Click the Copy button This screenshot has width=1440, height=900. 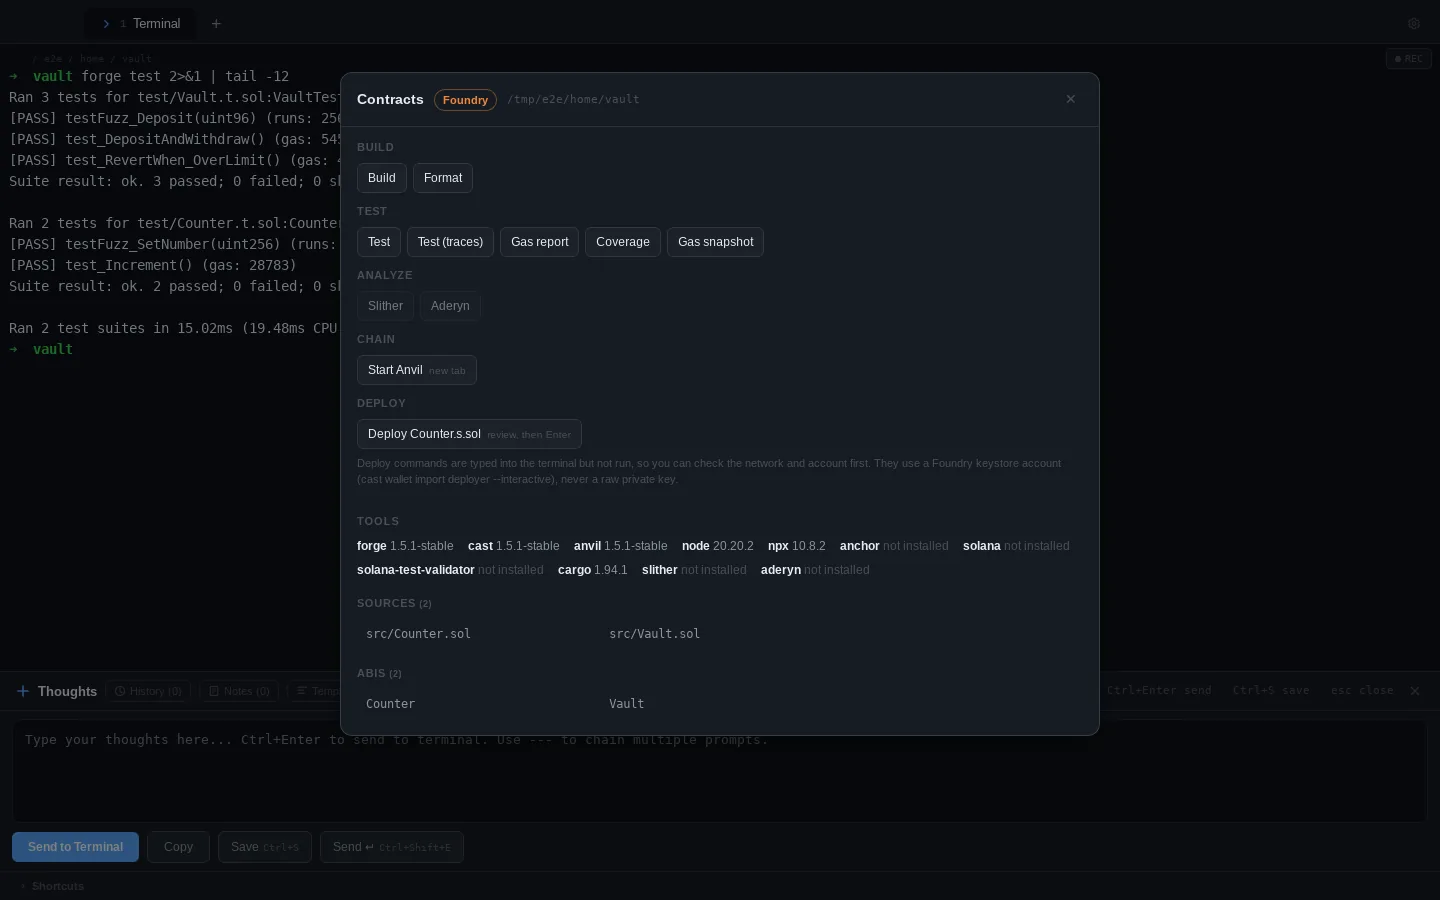[x=178, y=847]
